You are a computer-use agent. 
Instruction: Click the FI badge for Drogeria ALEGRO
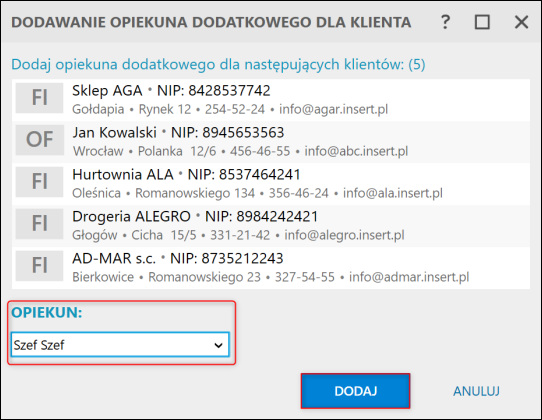click(39, 224)
